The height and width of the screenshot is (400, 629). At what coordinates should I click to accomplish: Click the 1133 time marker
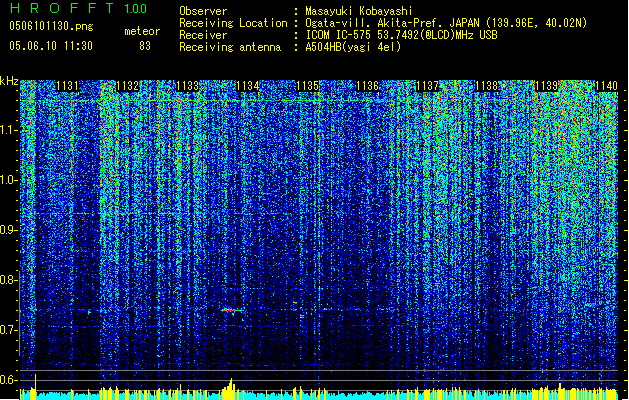coord(187,86)
